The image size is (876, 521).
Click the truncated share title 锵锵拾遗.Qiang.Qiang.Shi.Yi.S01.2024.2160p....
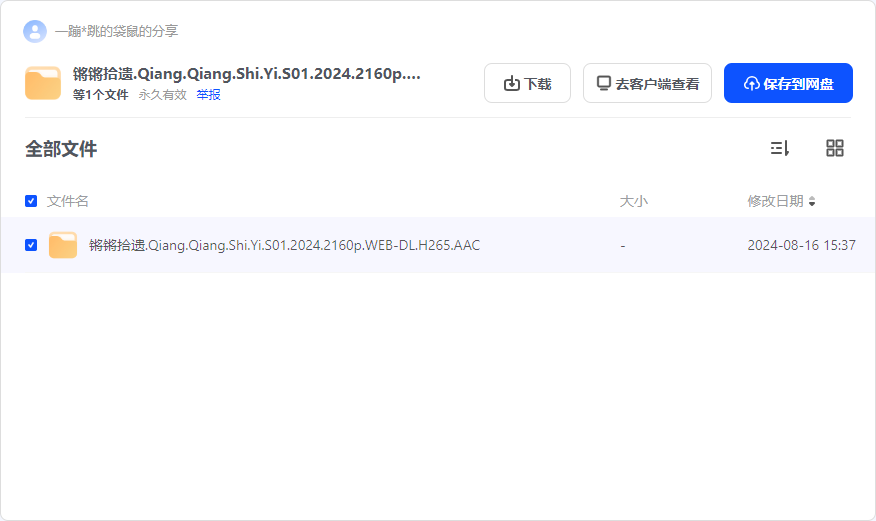click(246, 74)
